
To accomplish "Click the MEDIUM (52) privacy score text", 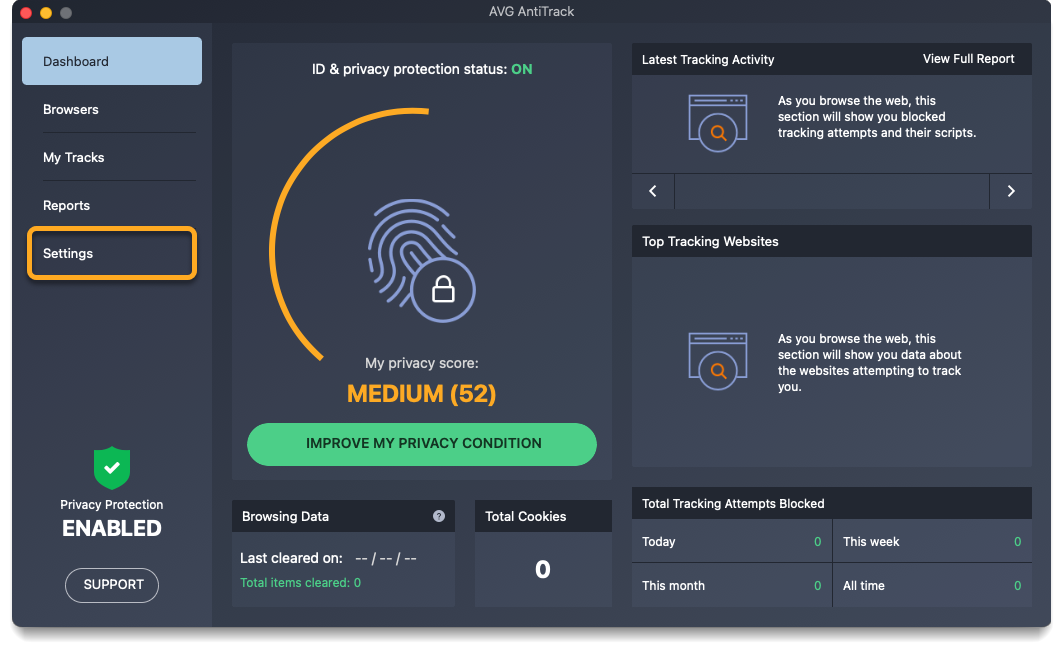I will coord(421,394).
